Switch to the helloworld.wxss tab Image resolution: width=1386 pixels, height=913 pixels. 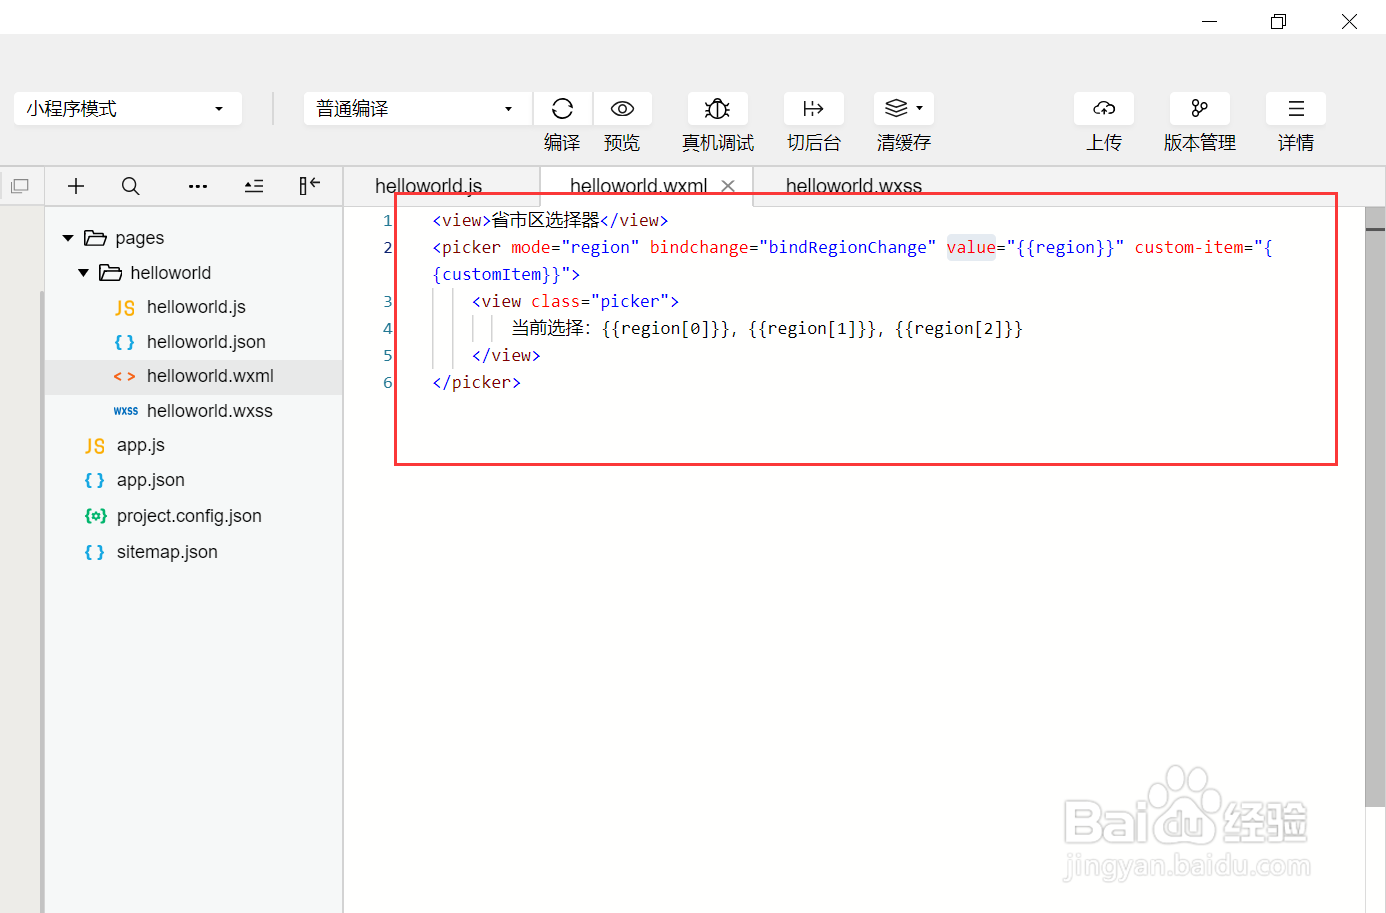click(854, 186)
